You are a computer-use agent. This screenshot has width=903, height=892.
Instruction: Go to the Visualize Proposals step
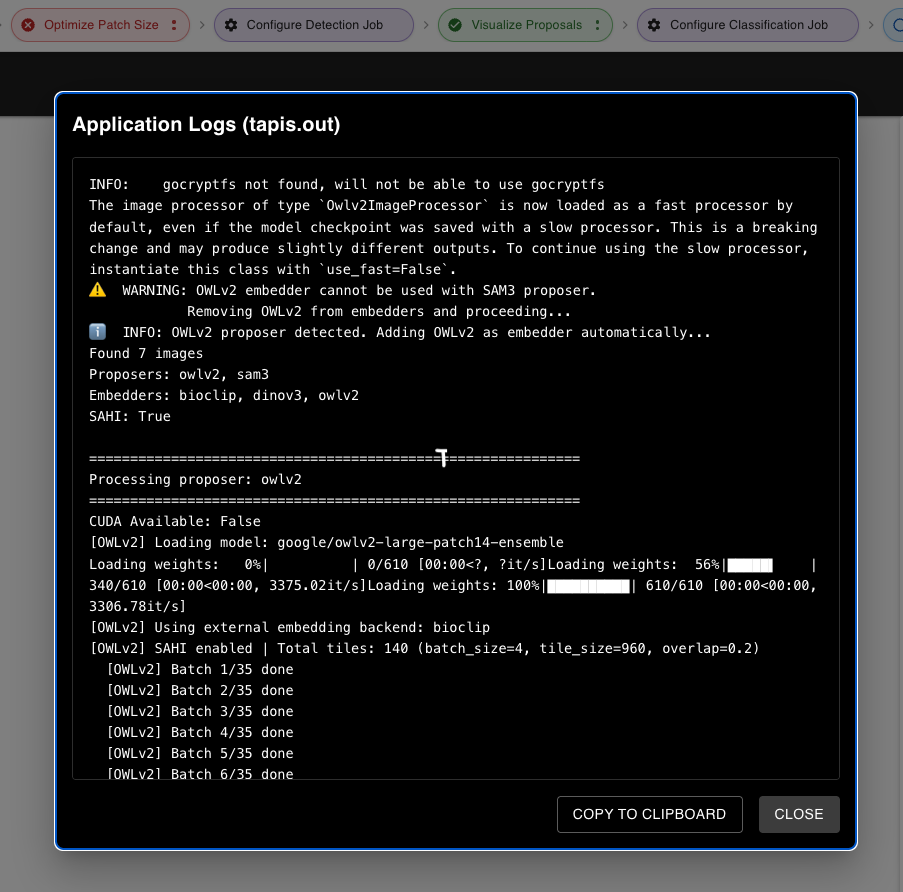tap(525, 25)
